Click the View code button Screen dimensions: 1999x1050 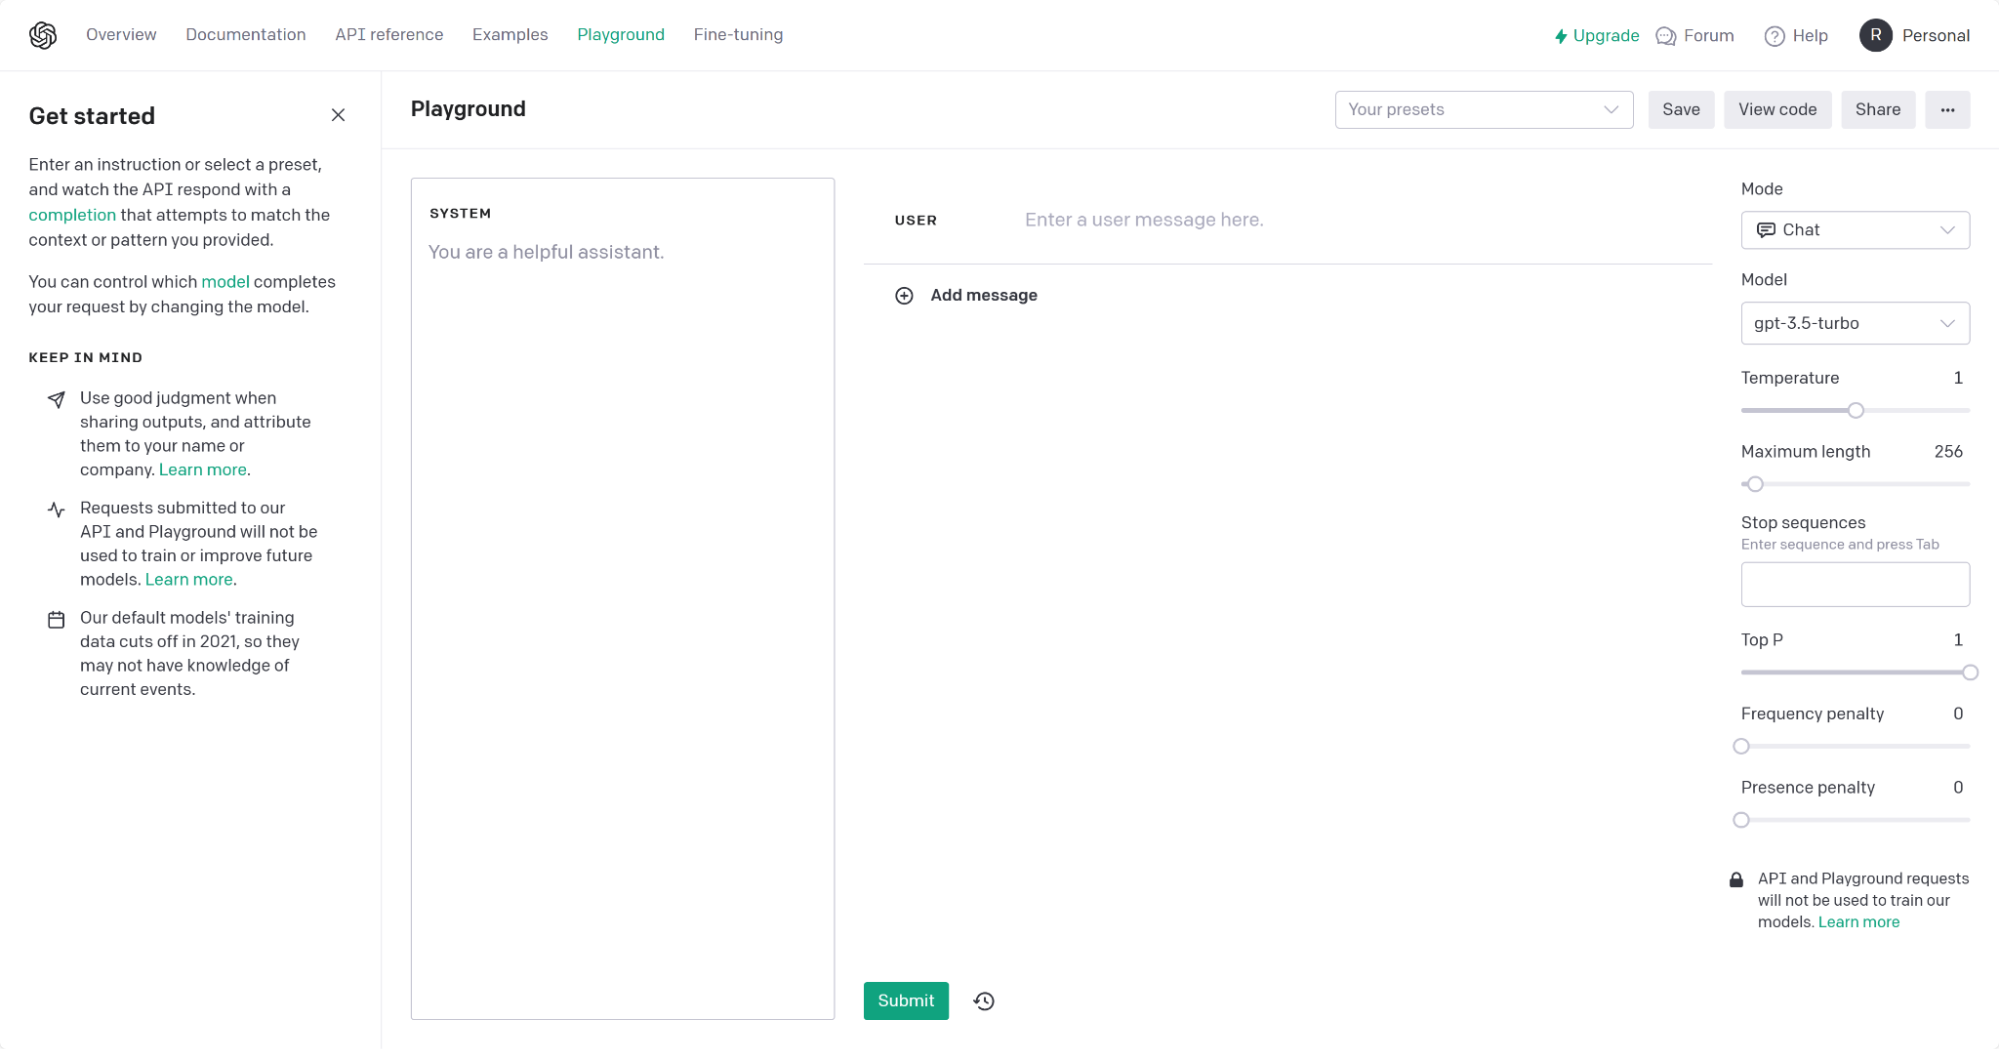(x=1777, y=110)
